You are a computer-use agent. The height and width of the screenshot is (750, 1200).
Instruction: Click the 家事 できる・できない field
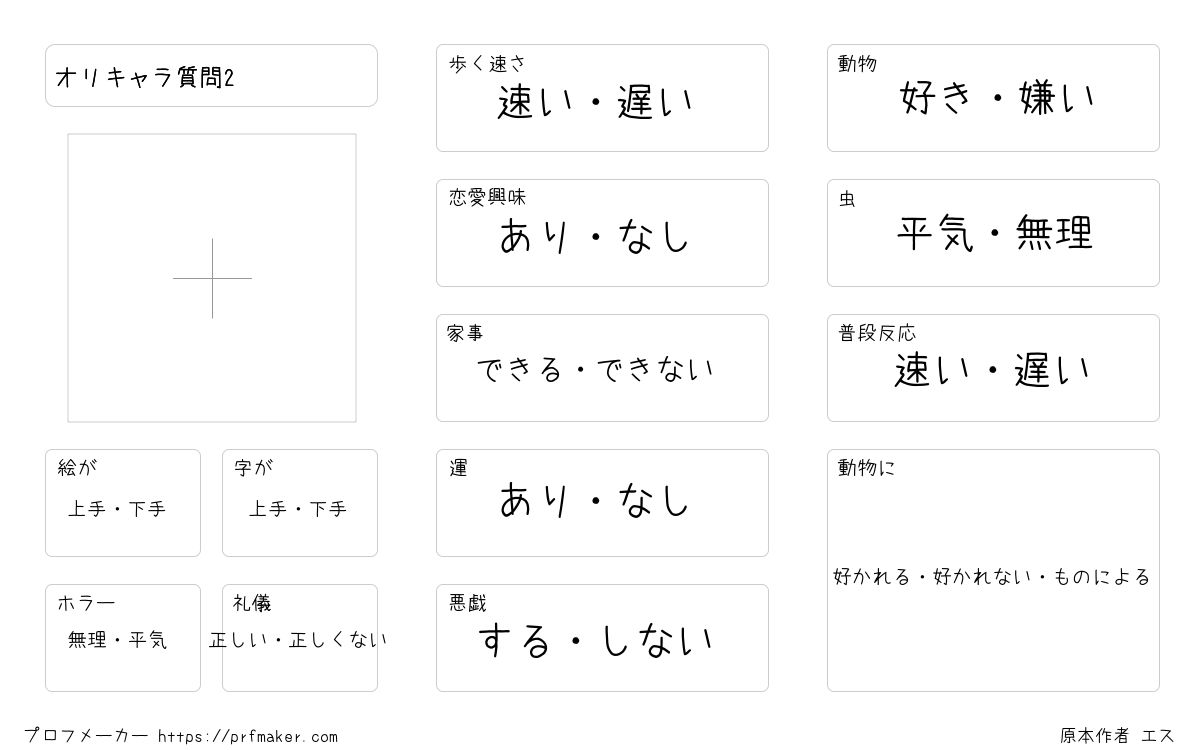point(602,368)
